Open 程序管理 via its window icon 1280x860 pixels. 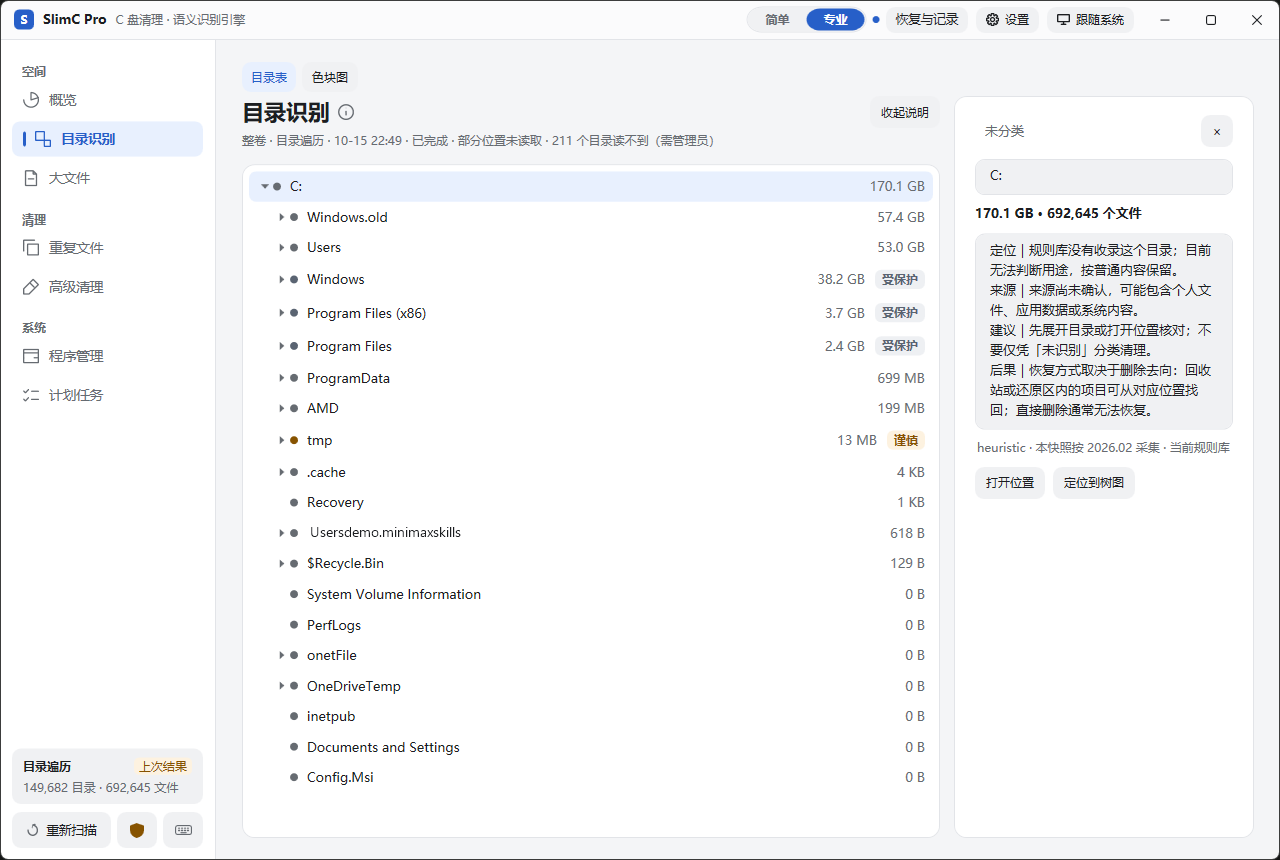pos(31,356)
